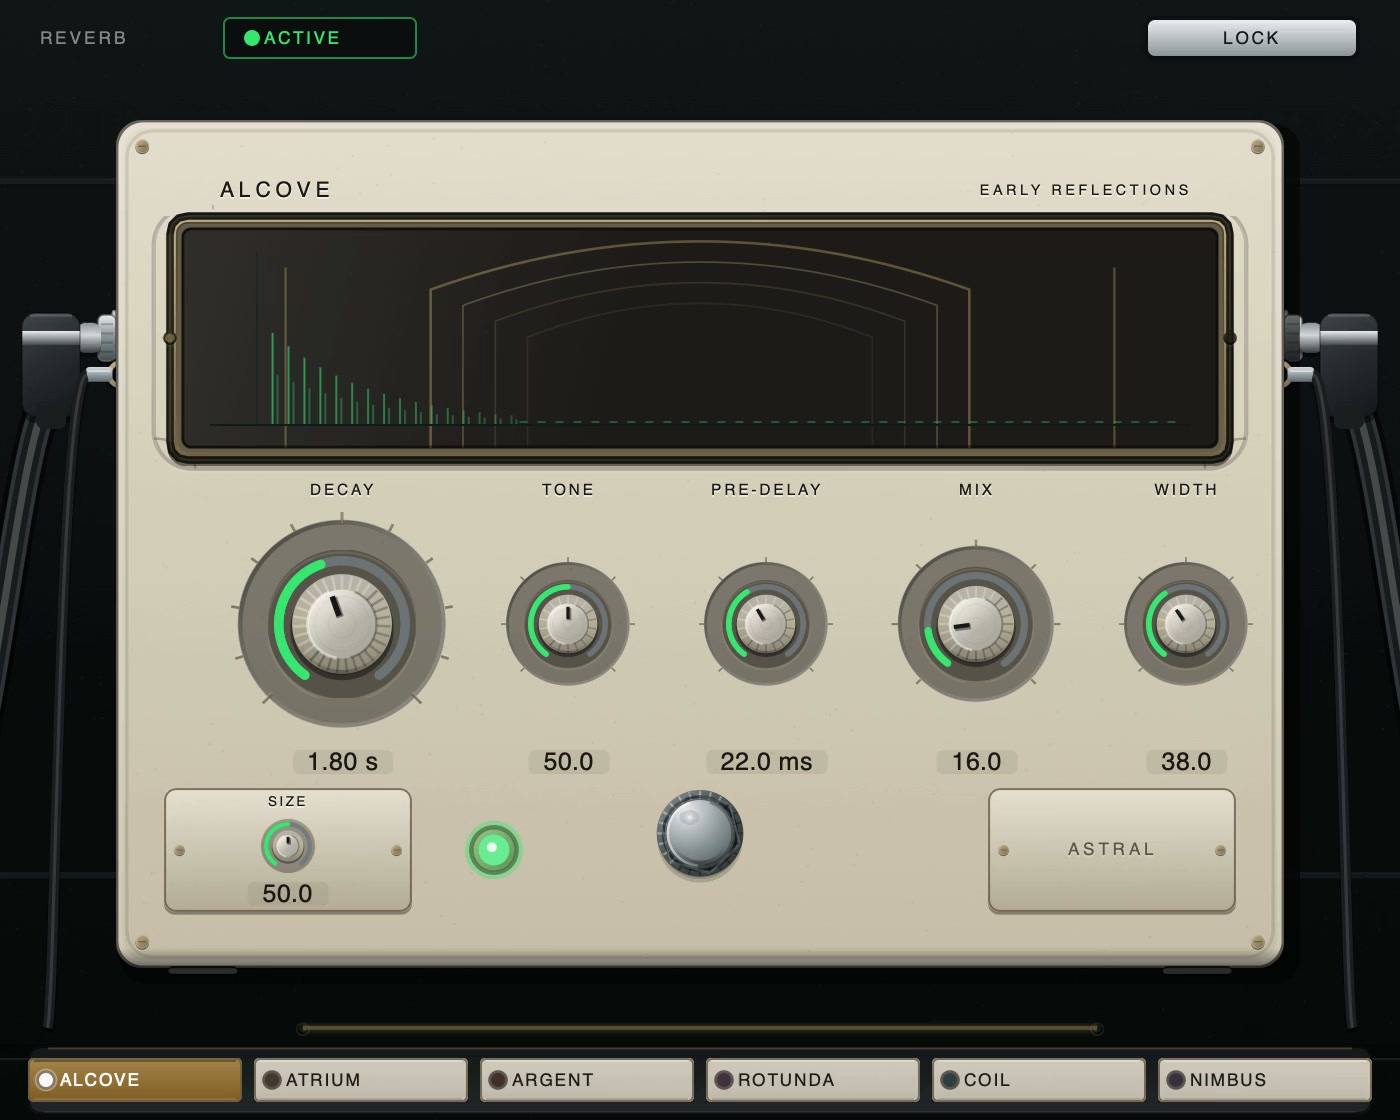The height and width of the screenshot is (1120, 1400).
Task: Click the Mix knob
Action: coord(976,624)
